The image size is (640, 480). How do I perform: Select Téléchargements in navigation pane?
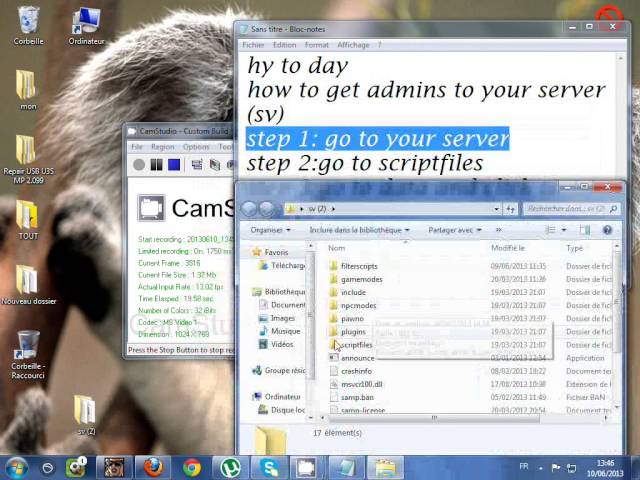pos(282,266)
